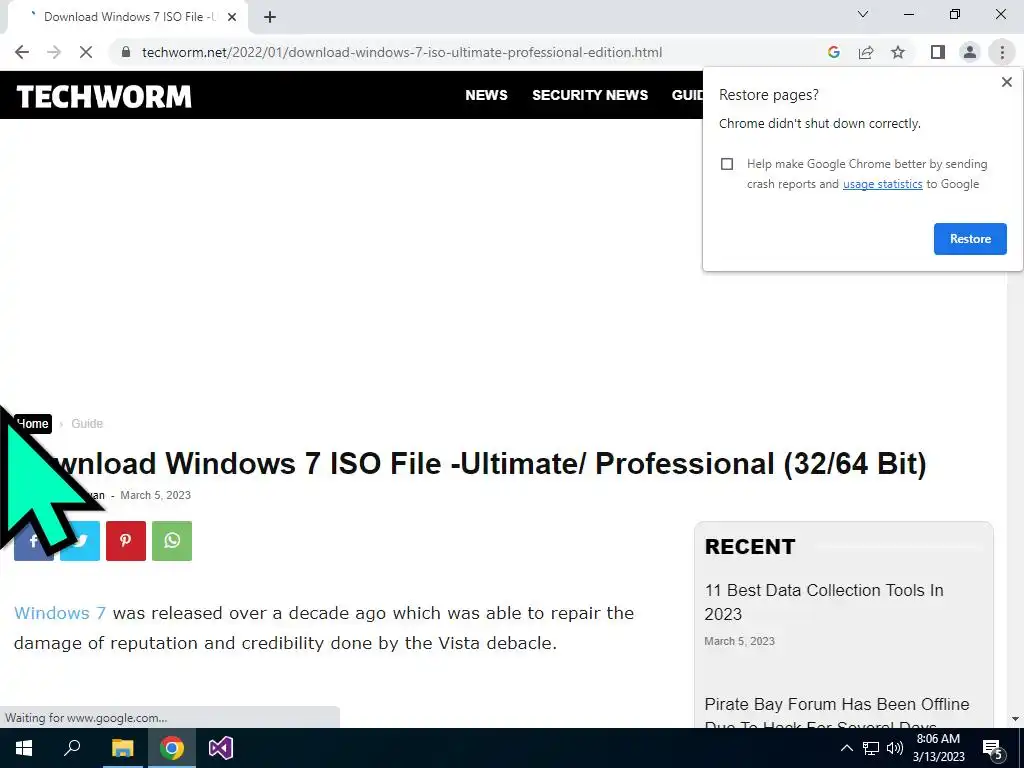Open the clock showing 8:06 AM

(x=938, y=748)
